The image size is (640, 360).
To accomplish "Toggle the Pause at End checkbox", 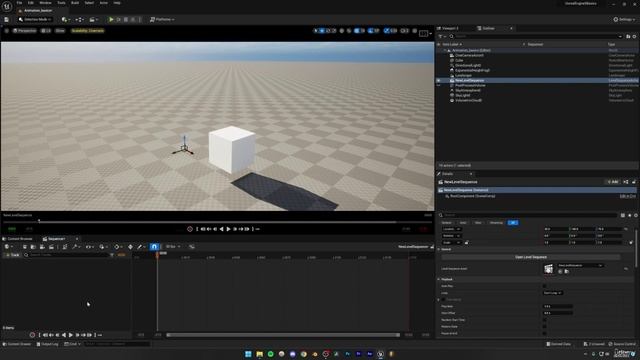I will pos(544,333).
